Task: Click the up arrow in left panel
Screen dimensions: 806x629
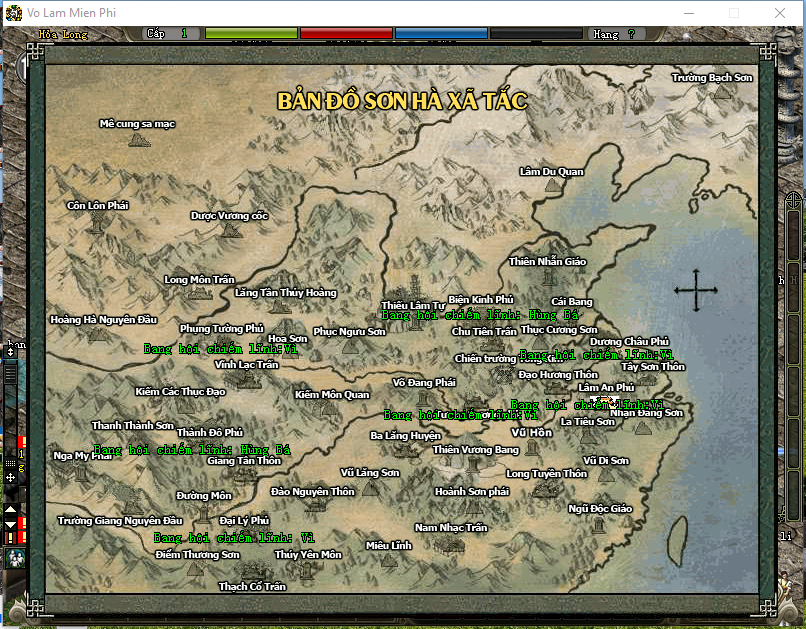Action: coord(11,510)
